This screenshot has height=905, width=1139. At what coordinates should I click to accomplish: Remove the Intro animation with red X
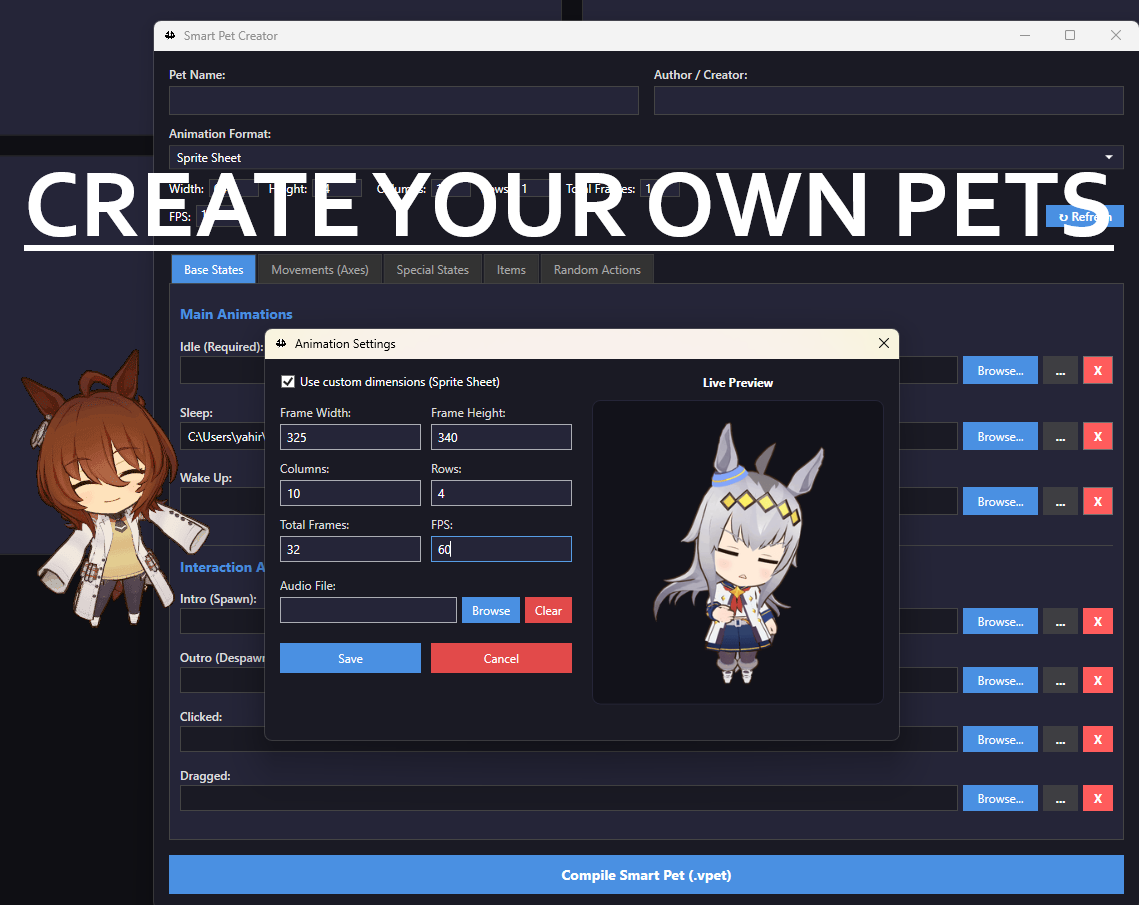[1098, 621]
